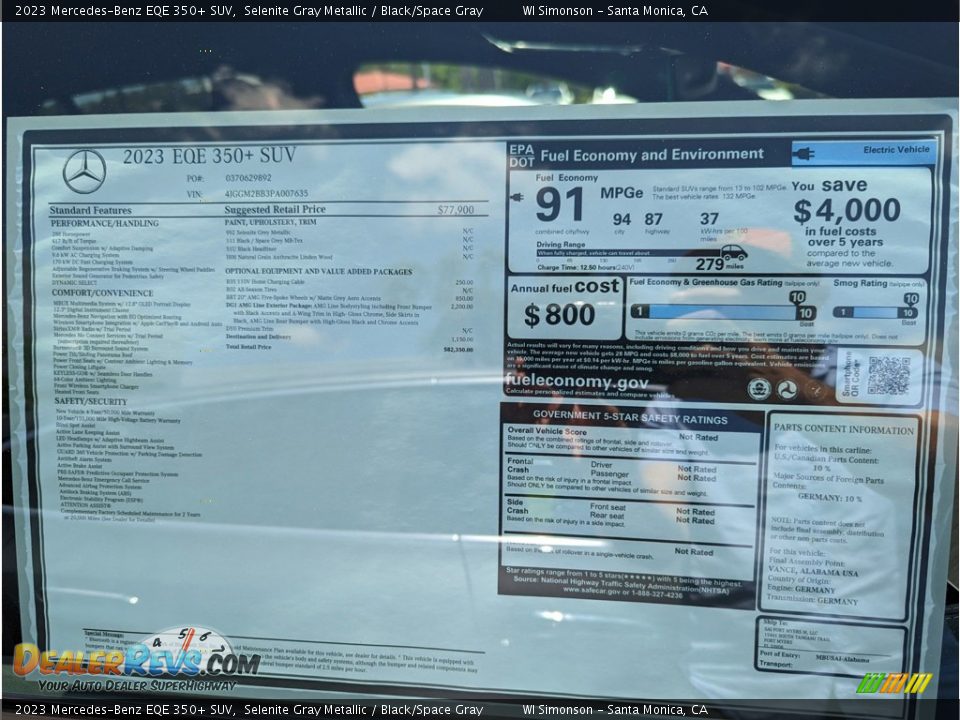This screenshot has width=960, height=720.
Task: Click the 87 highway MPGe value
Action: (x=653, y=219)
